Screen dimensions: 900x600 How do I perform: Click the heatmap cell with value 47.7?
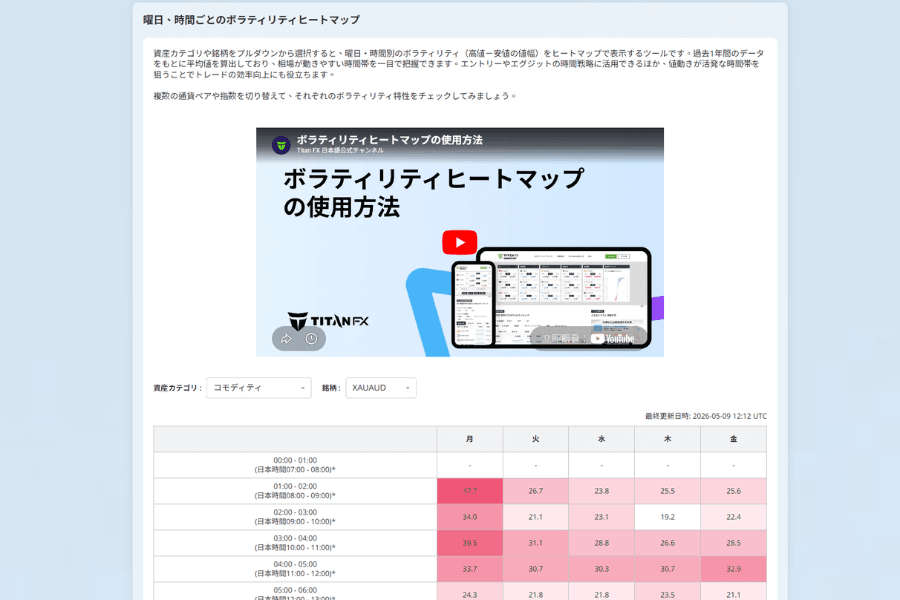click(x=470, y=491)
